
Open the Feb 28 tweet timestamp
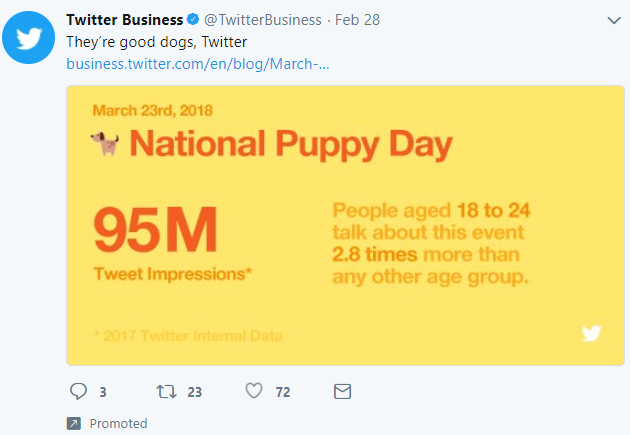click(x=357, y=20)
